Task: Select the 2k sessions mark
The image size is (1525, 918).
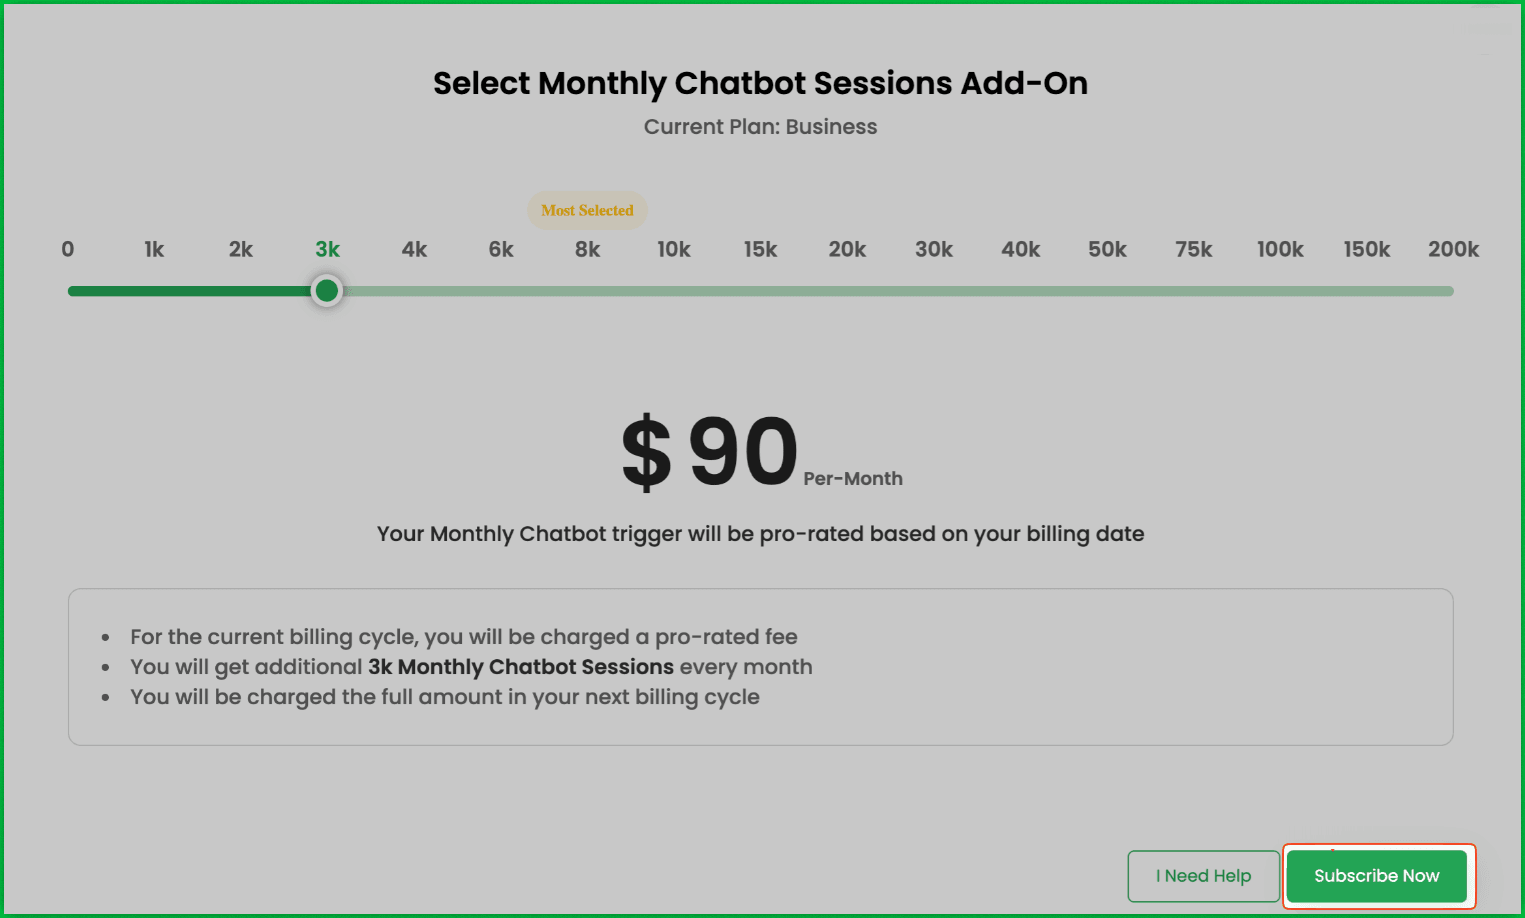Action: pyautogui.click(x=240, y=249)
